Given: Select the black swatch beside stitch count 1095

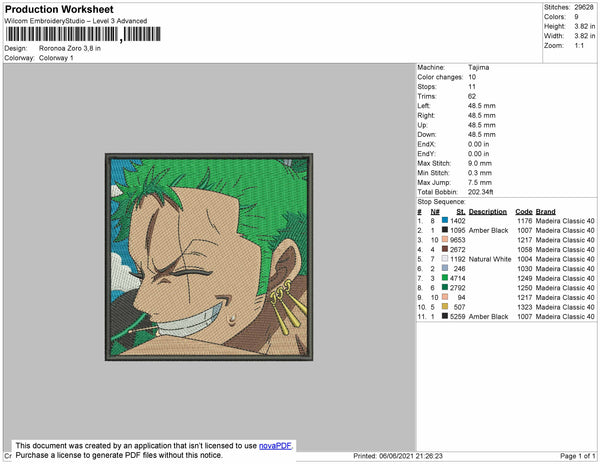Looking at the screenshot, I should [445, 230].
